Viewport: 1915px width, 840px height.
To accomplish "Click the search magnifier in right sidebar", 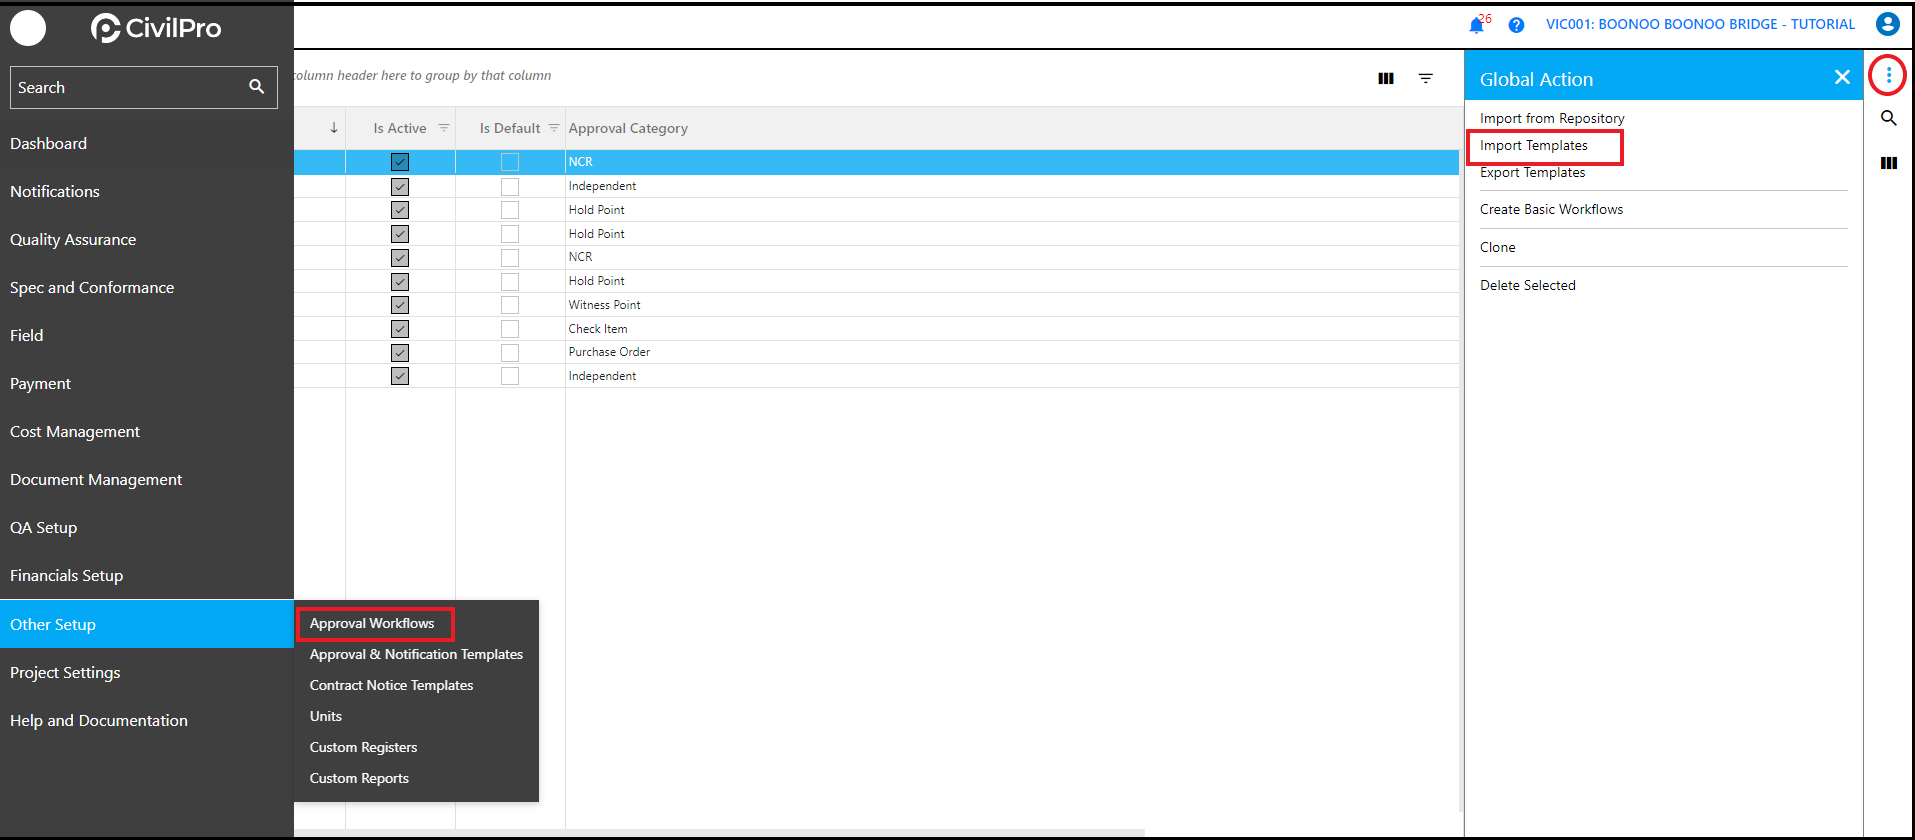I will pos(1888,118).
